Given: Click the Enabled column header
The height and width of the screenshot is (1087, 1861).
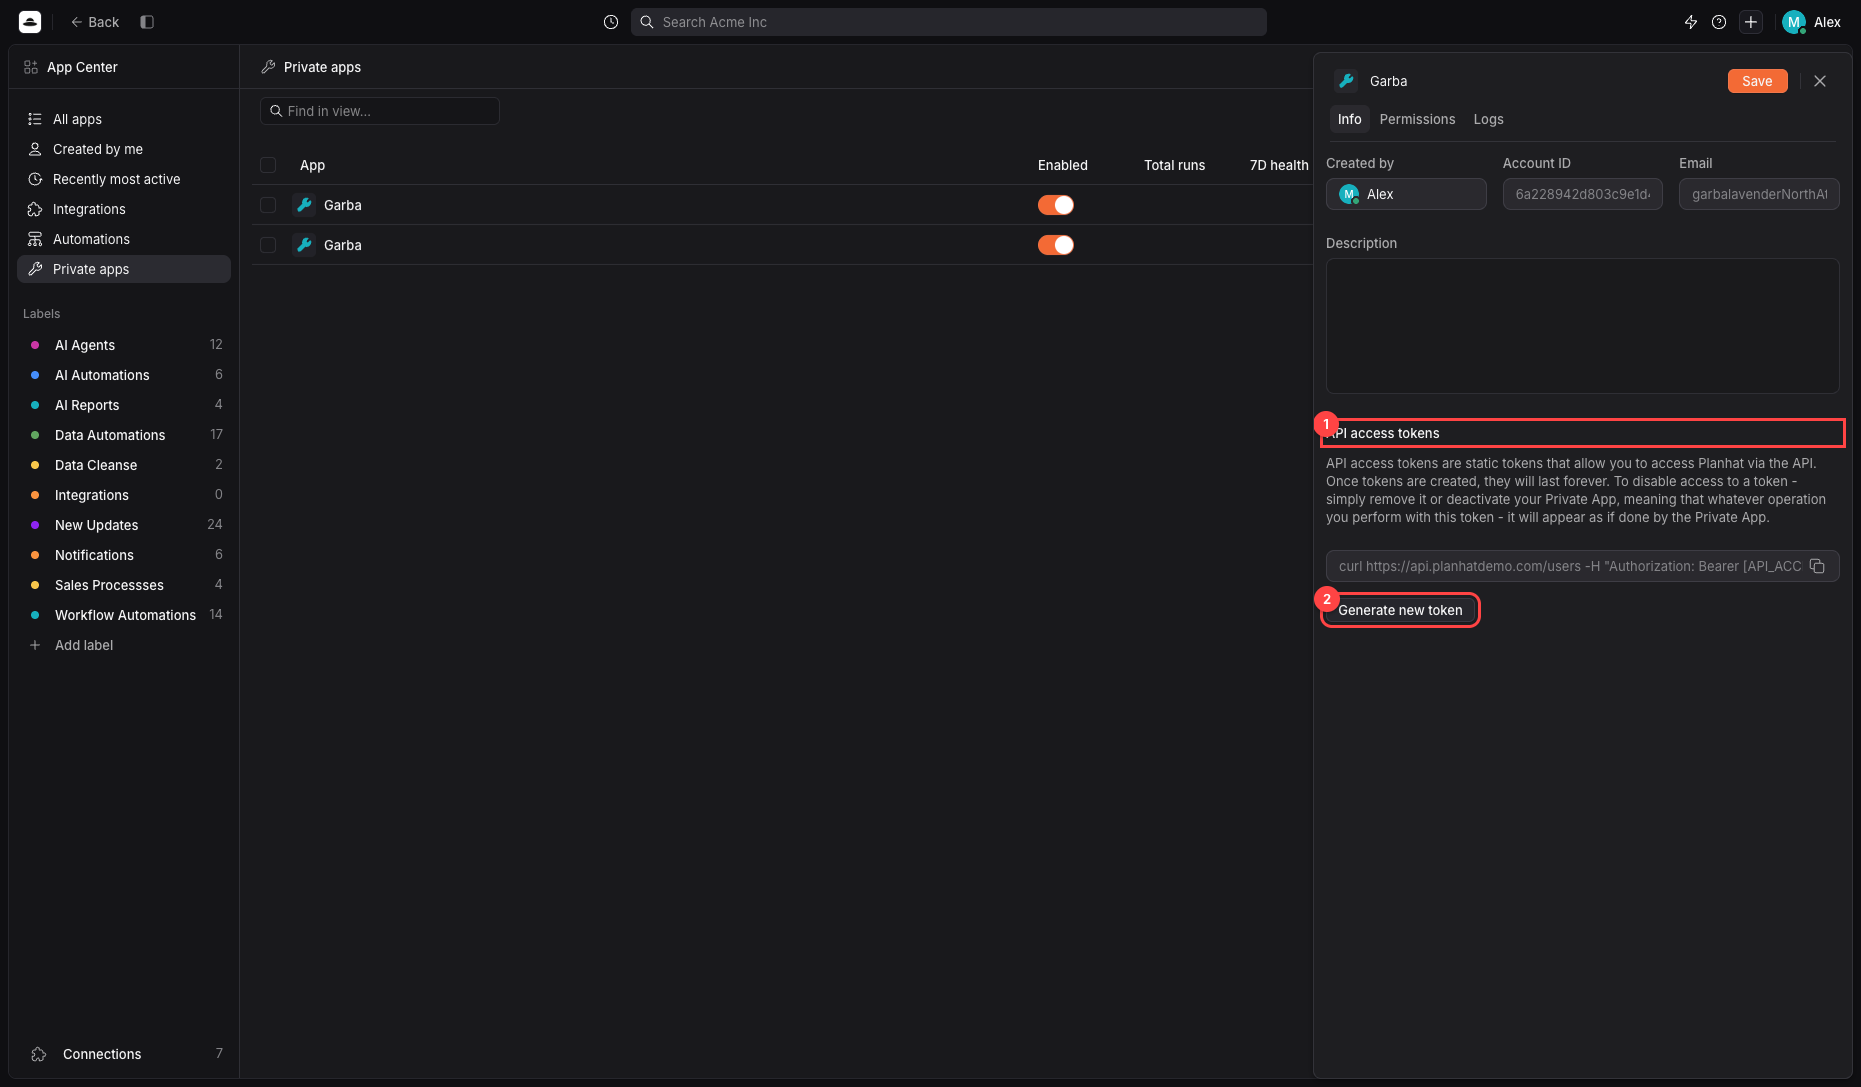Looking at the screenshot, I should pyautogui.click(x=1062, y=165).
